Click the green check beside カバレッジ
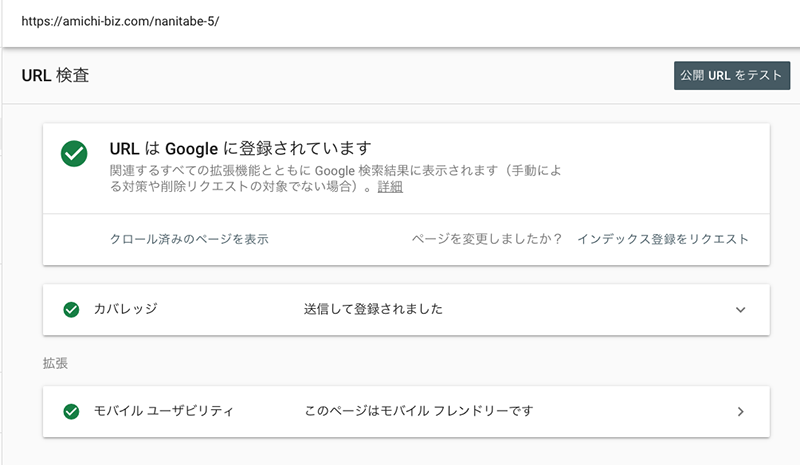The image size is (800, 465). click(71, 309)
